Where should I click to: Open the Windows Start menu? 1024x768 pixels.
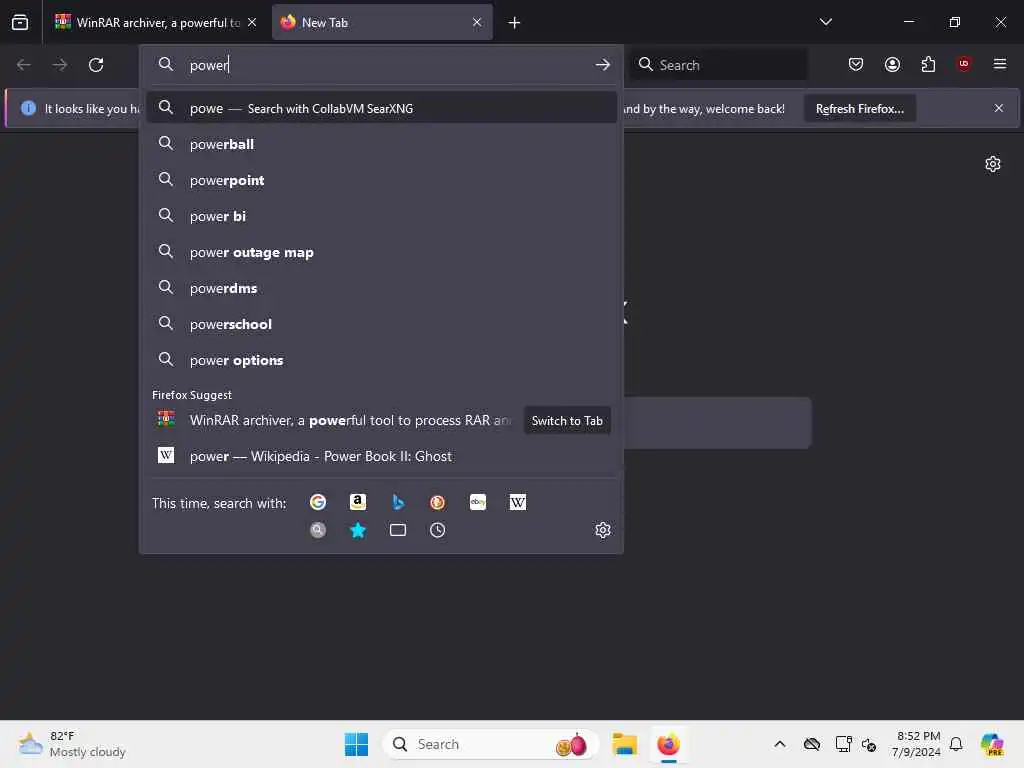[x=356, y=744]
